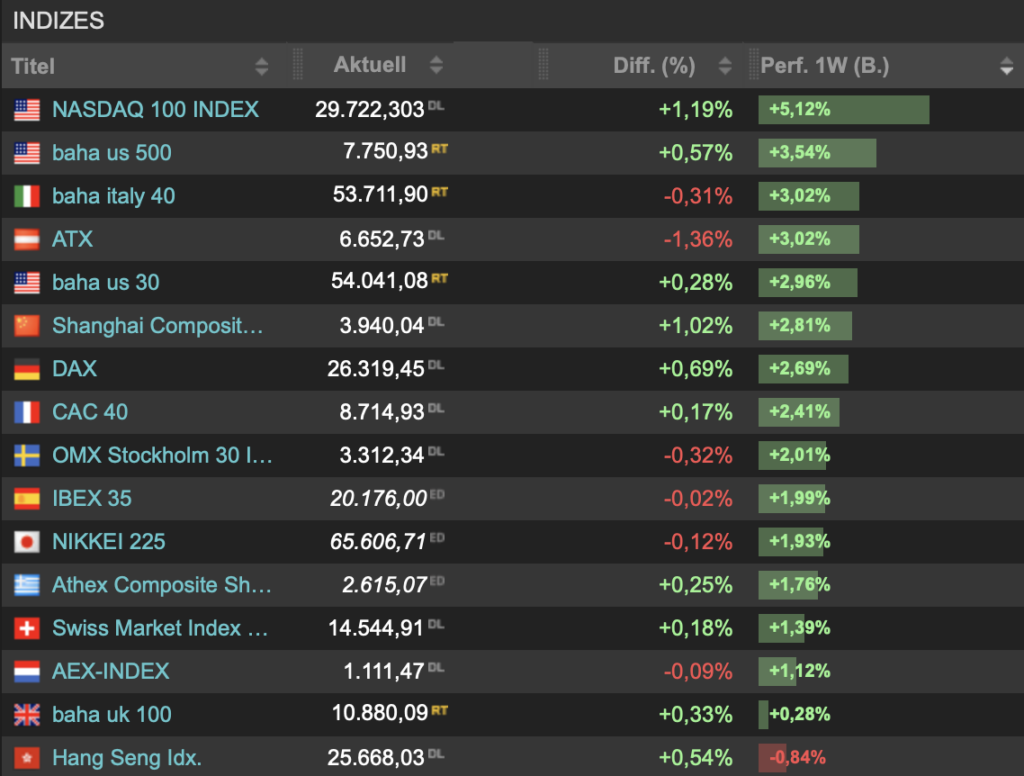Click the Italian flag beside baha italy 40
The height and width of the screenshot is (776, 1024).
(27, 196)
